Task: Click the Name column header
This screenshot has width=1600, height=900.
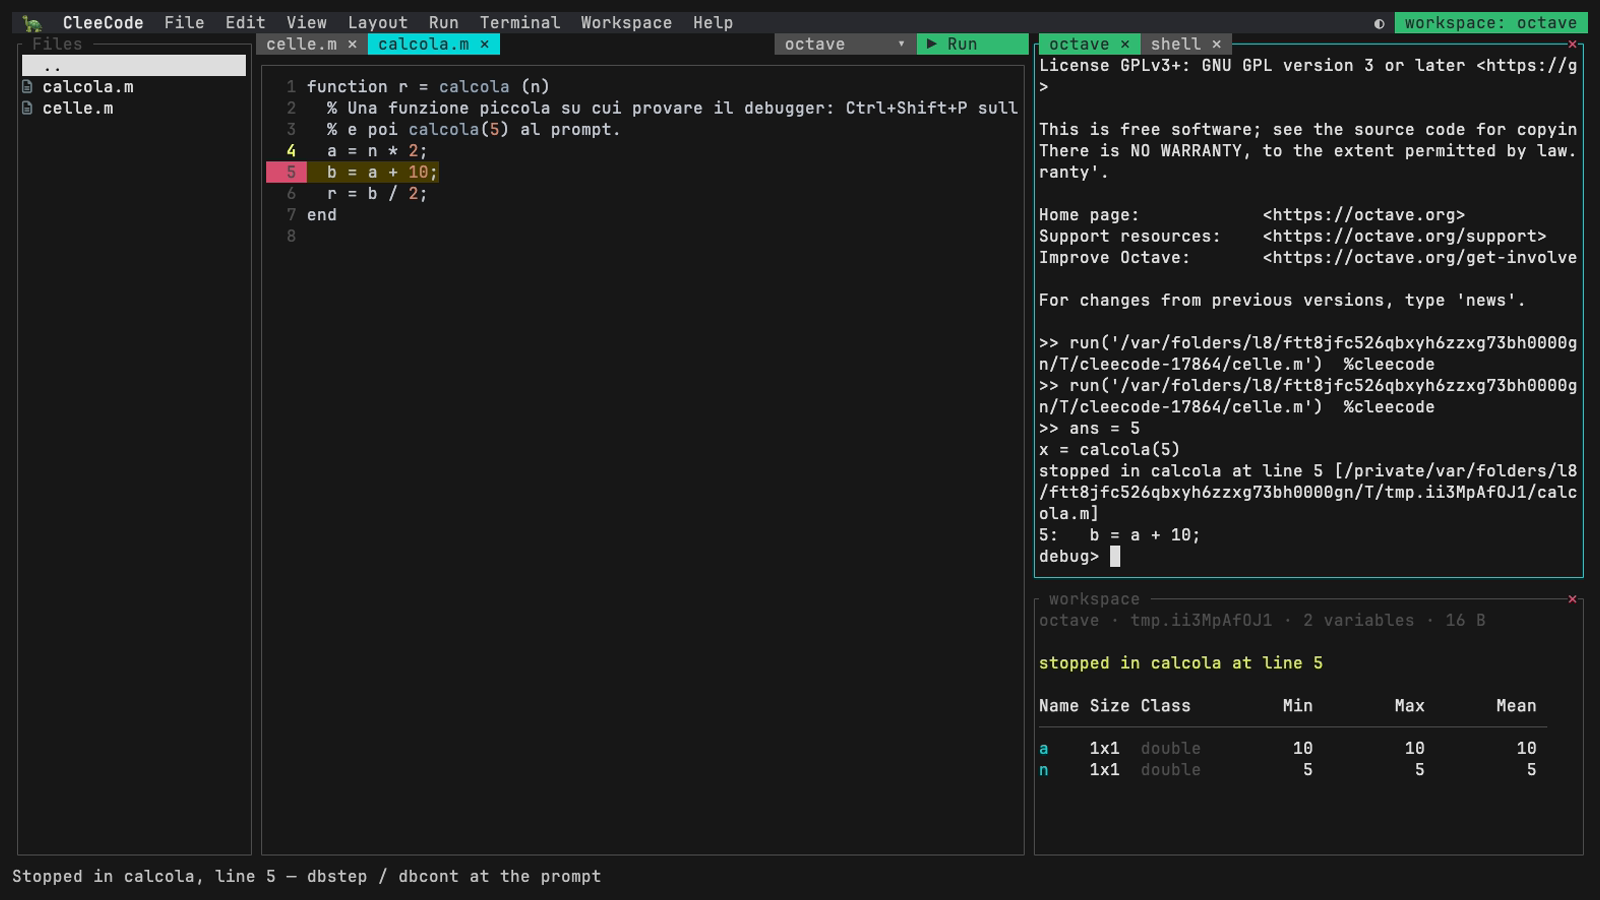Action: (1058, 706)
